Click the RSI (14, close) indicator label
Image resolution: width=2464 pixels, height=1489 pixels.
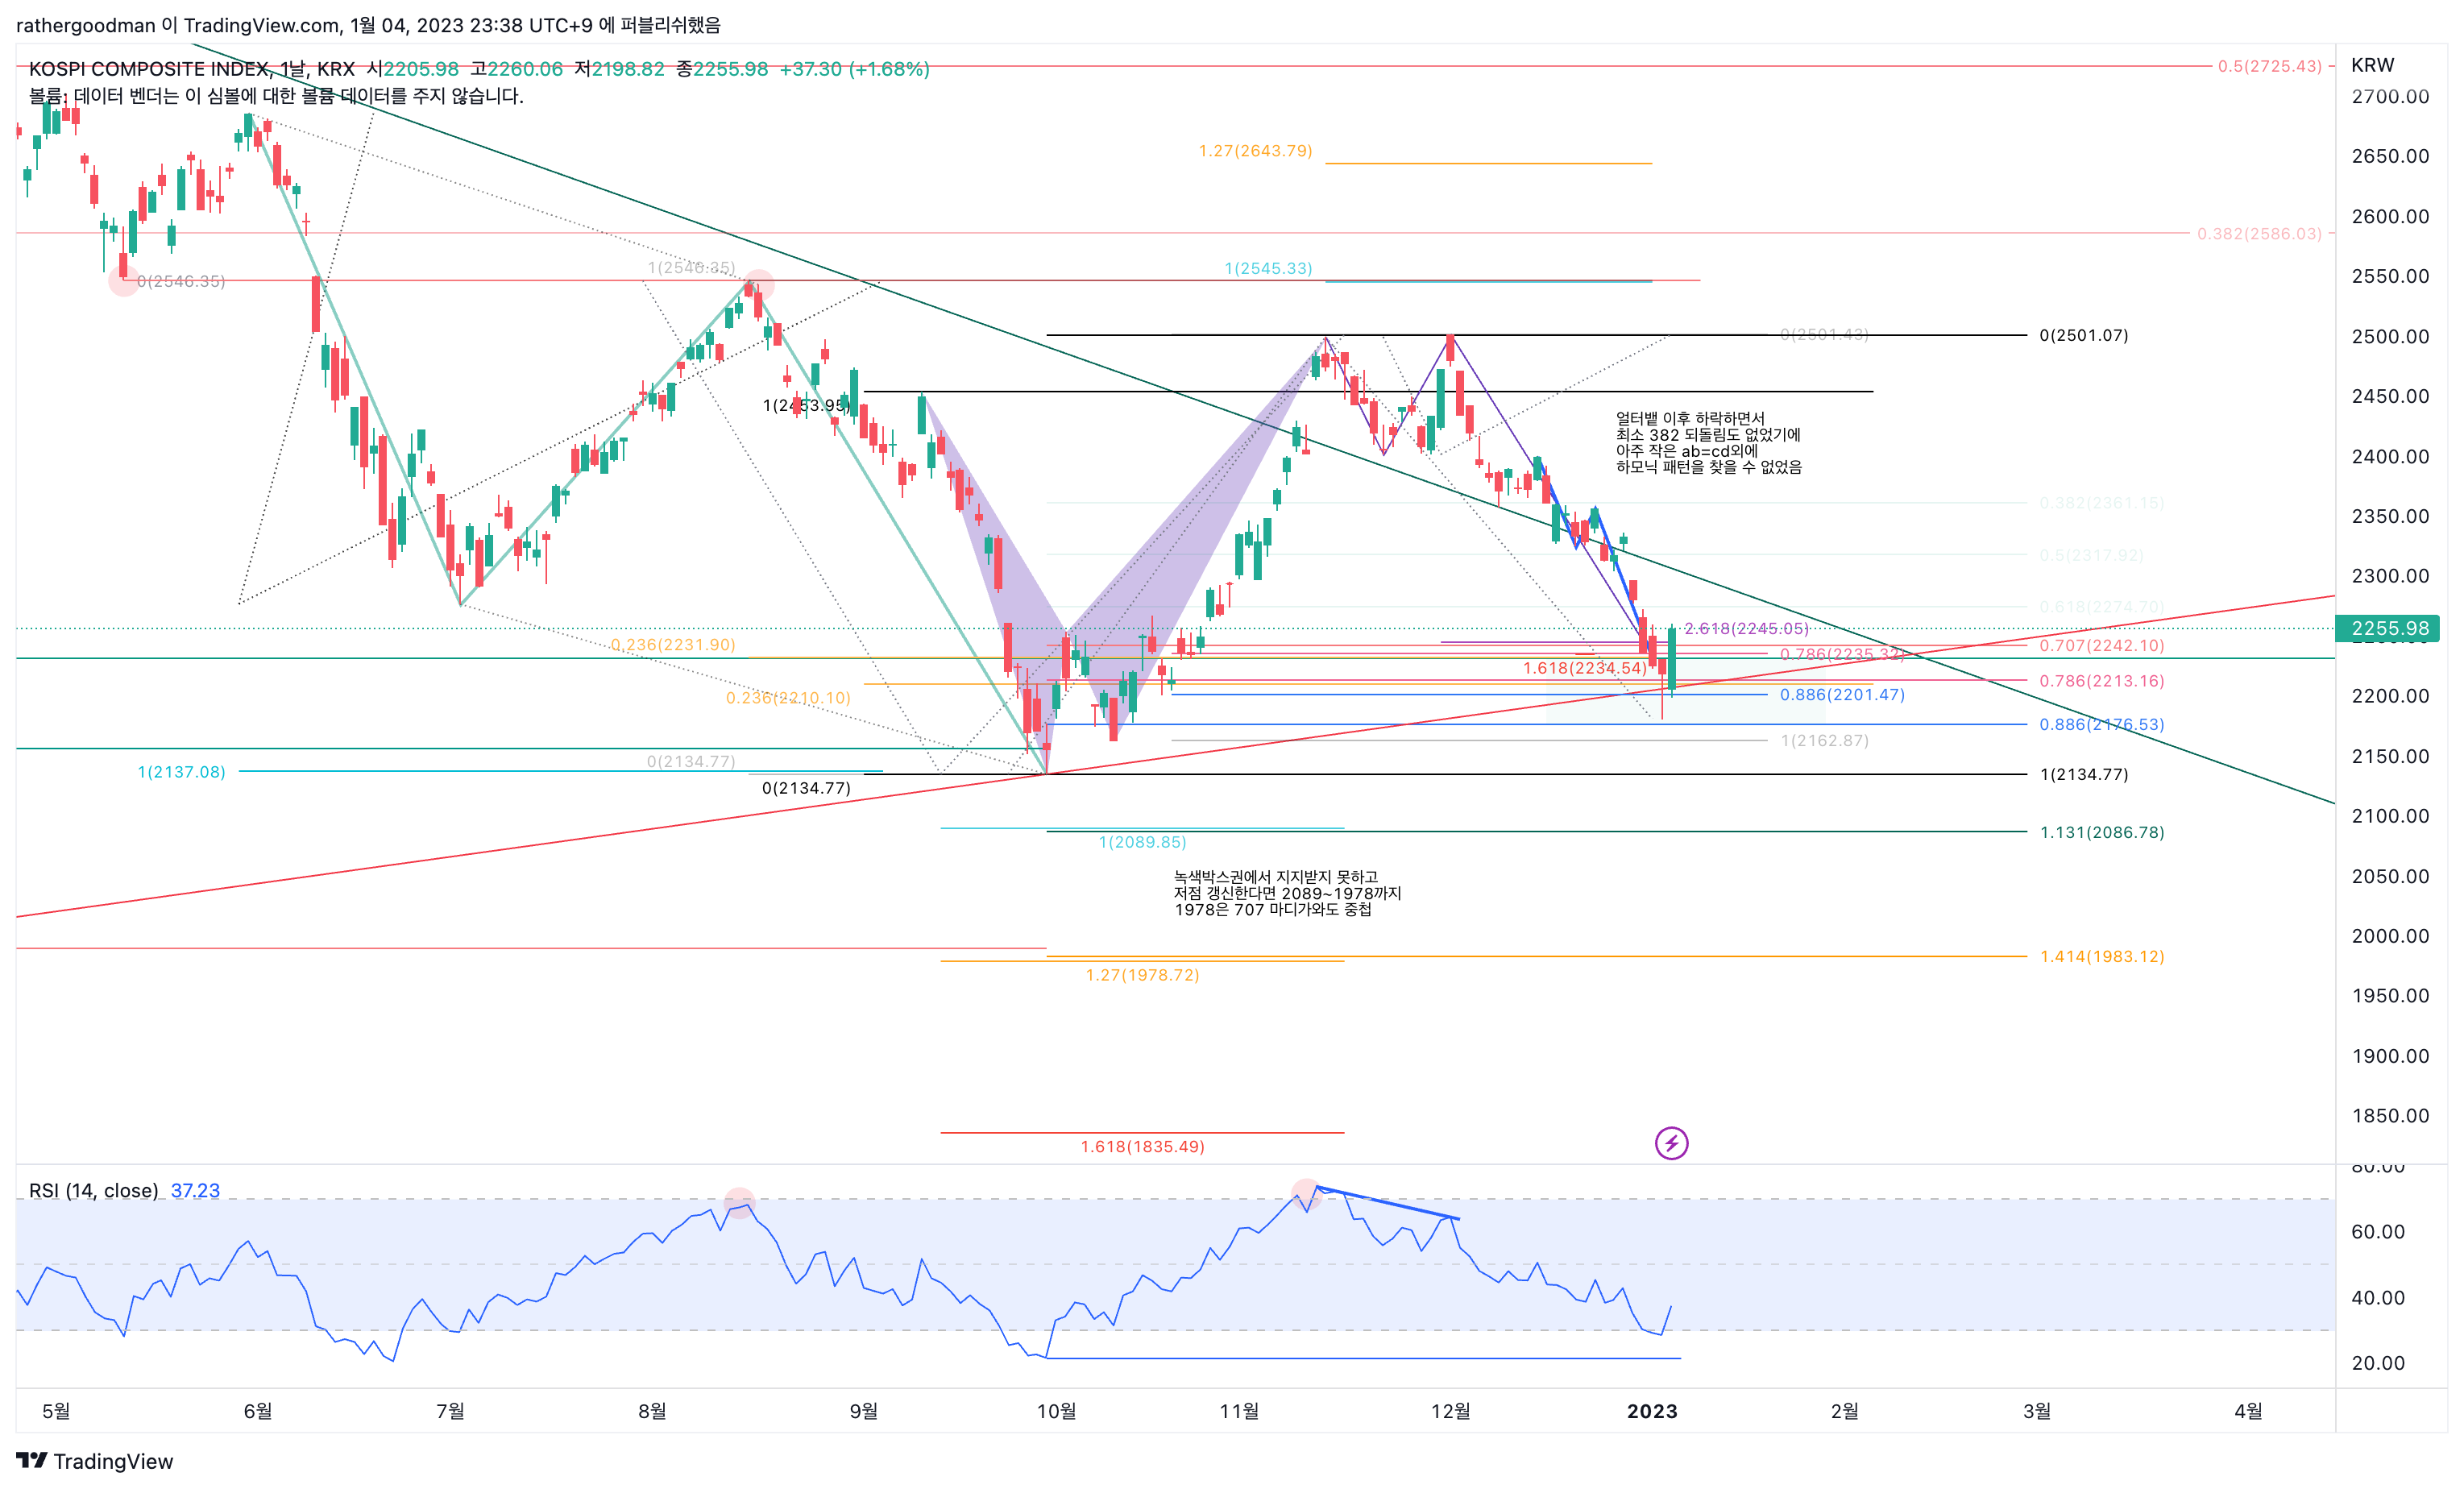[x=94, y=1190]
